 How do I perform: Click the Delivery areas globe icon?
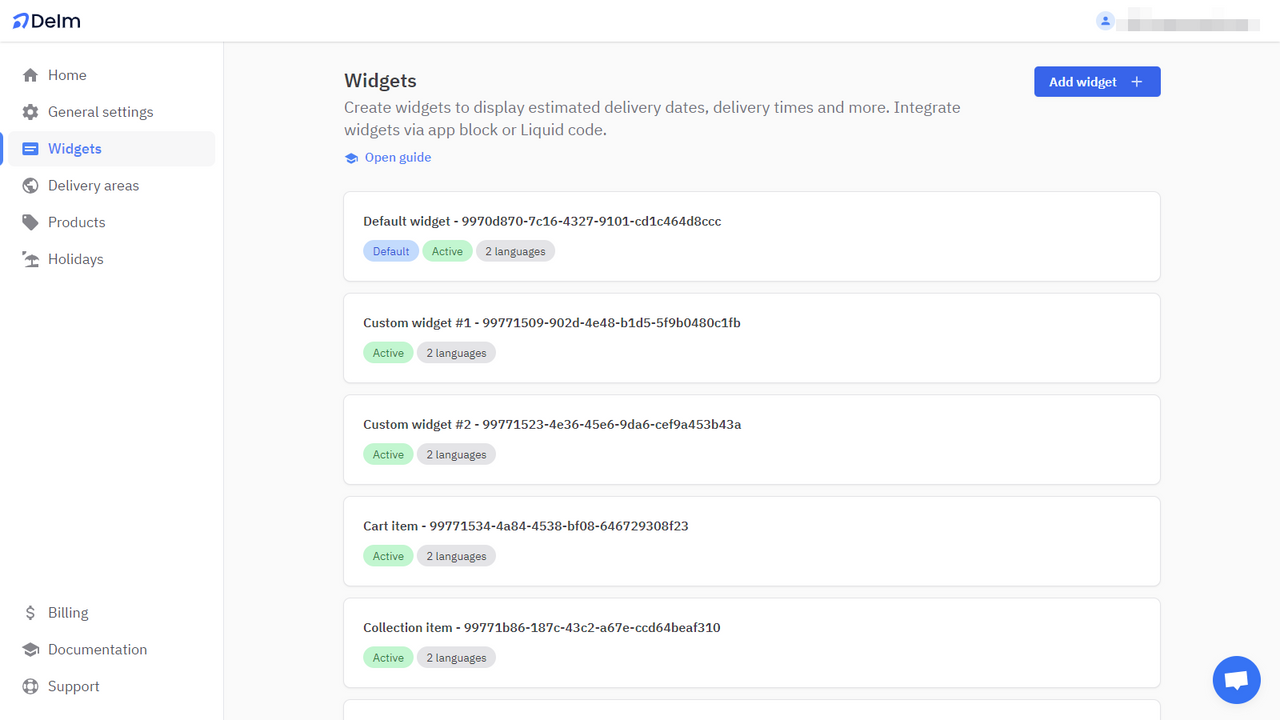click(31, 185)
